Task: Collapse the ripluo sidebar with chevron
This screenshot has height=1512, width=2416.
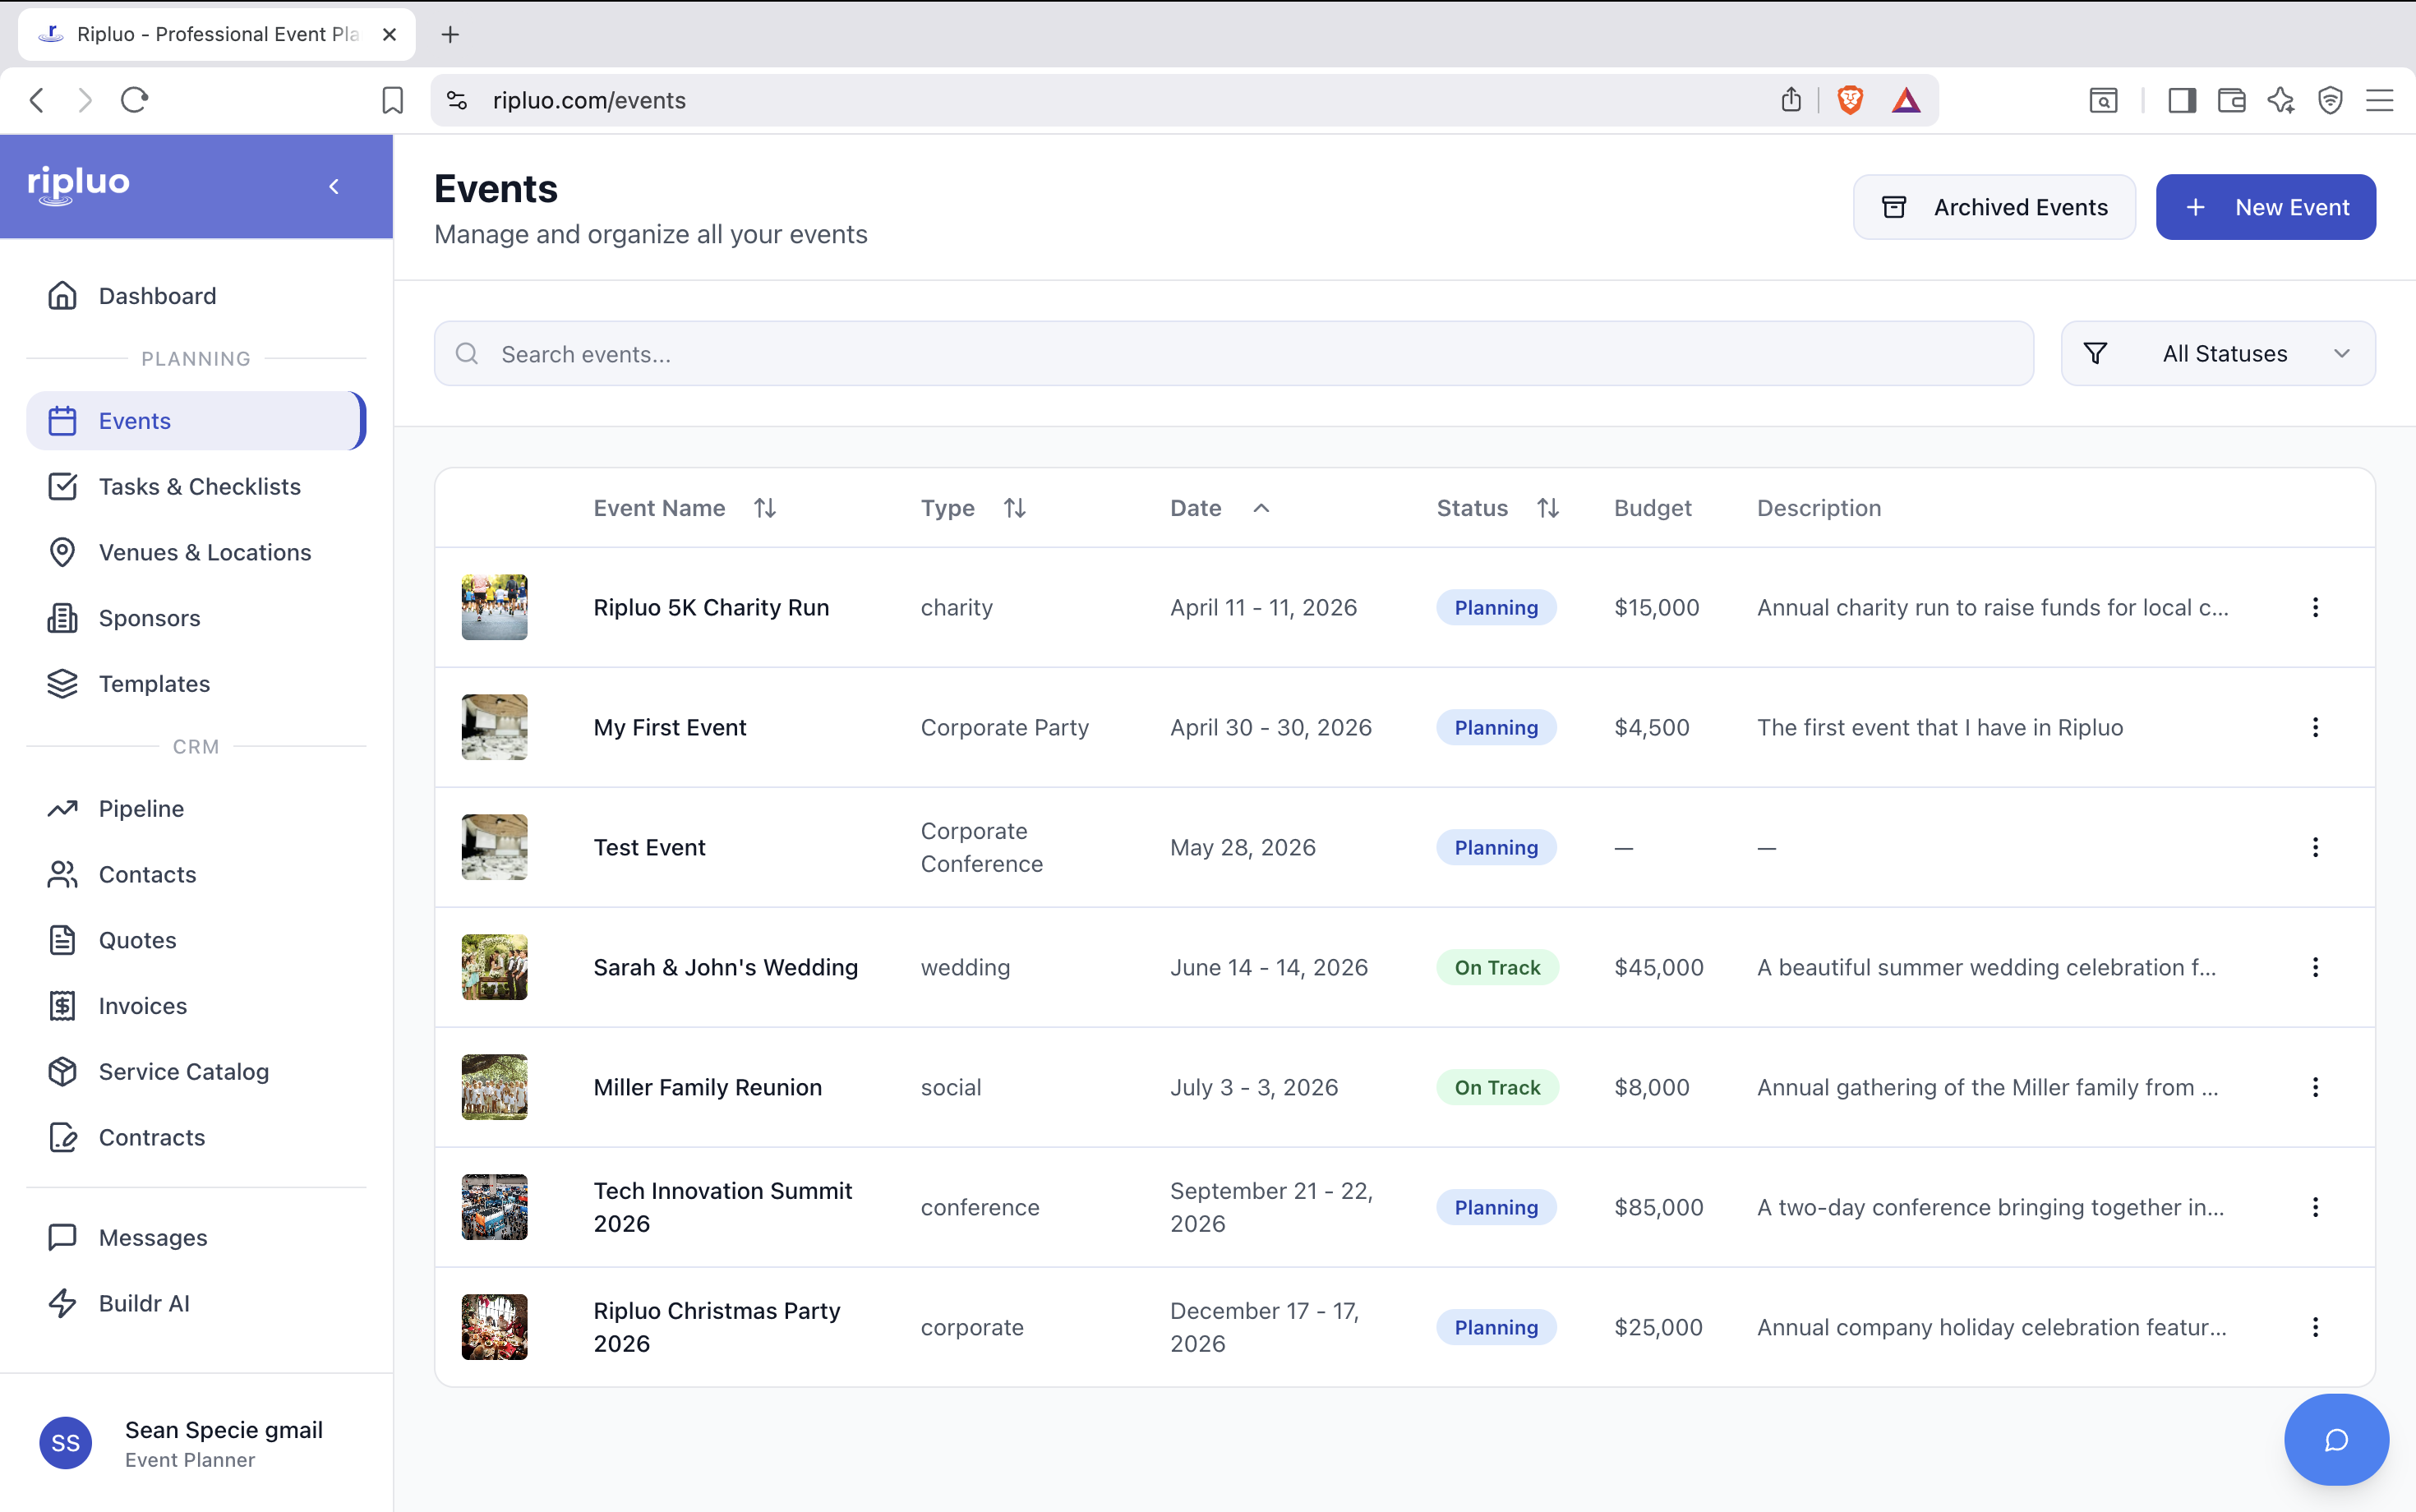Action: 334,187
